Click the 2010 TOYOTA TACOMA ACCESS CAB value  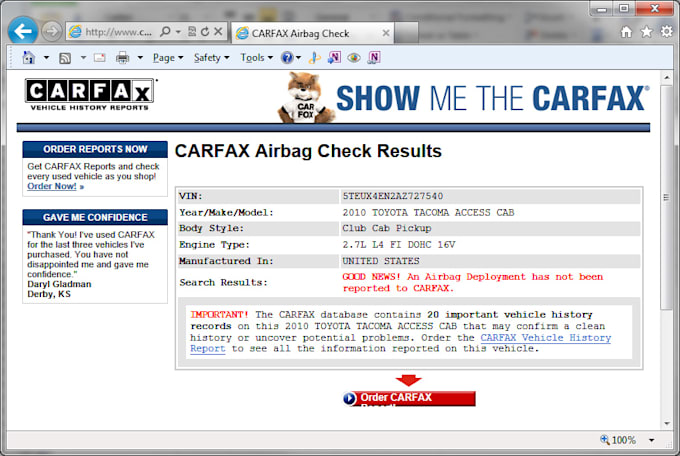point(428,213)
